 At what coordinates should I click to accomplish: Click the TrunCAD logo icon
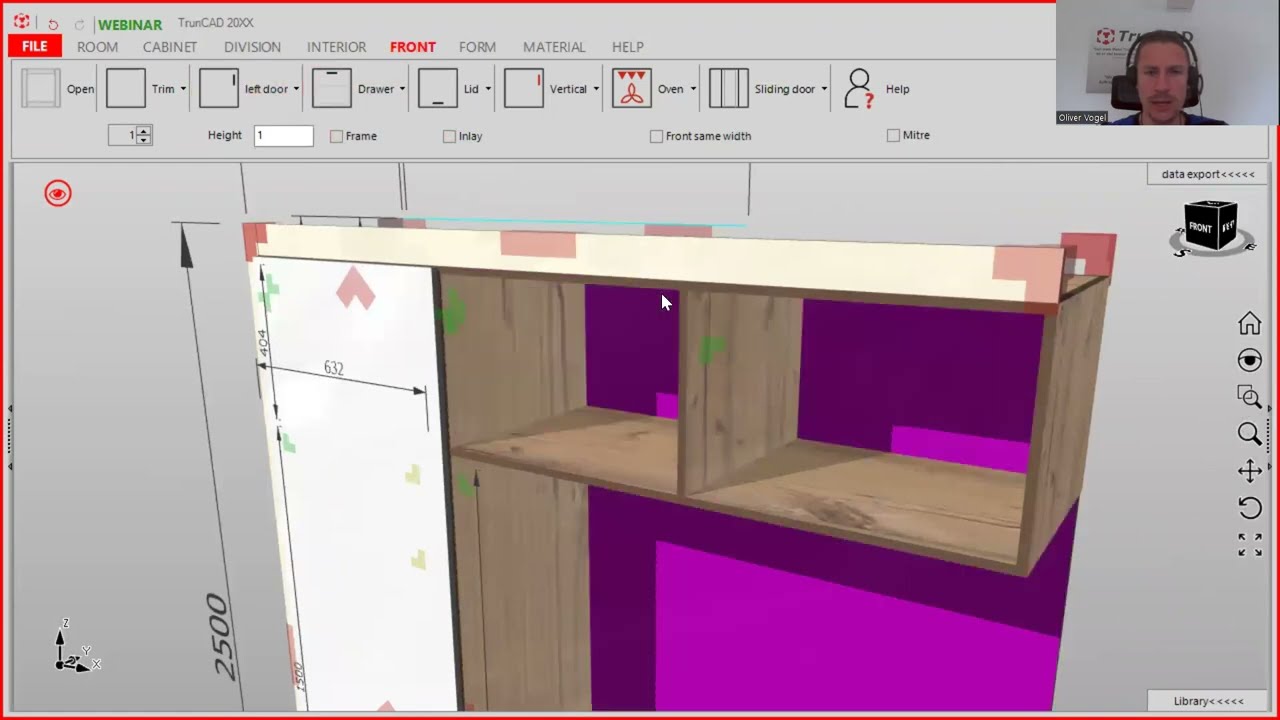click(22, 22)
